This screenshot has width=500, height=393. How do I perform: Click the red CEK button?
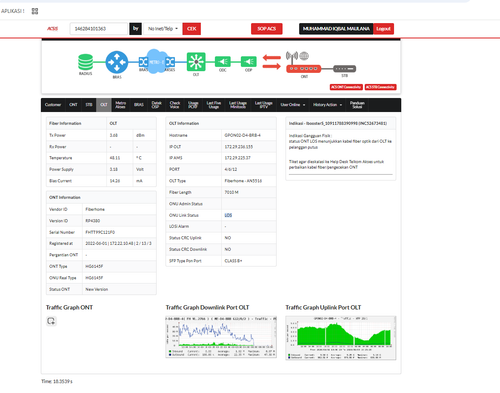coord(192,29)
